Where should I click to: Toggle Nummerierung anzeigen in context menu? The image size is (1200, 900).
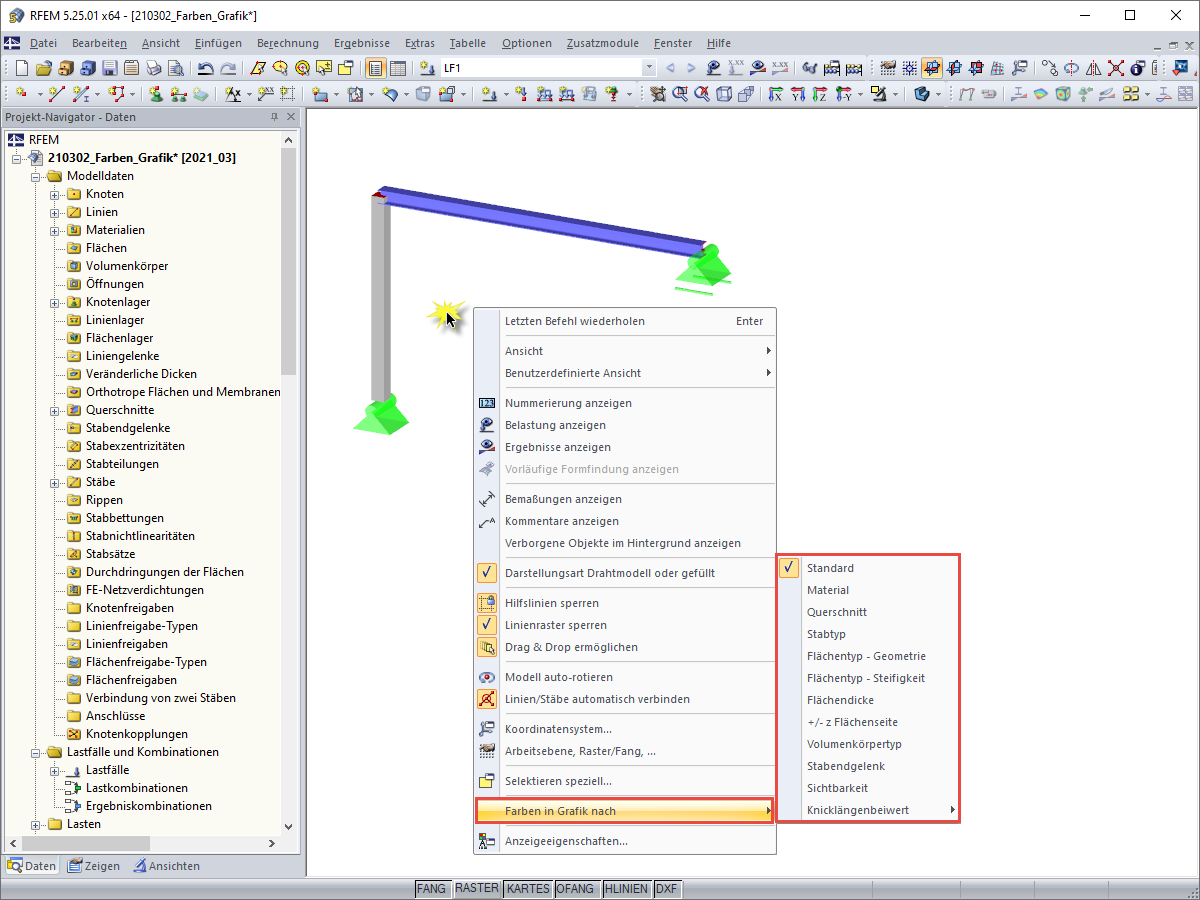click(624, 403)
